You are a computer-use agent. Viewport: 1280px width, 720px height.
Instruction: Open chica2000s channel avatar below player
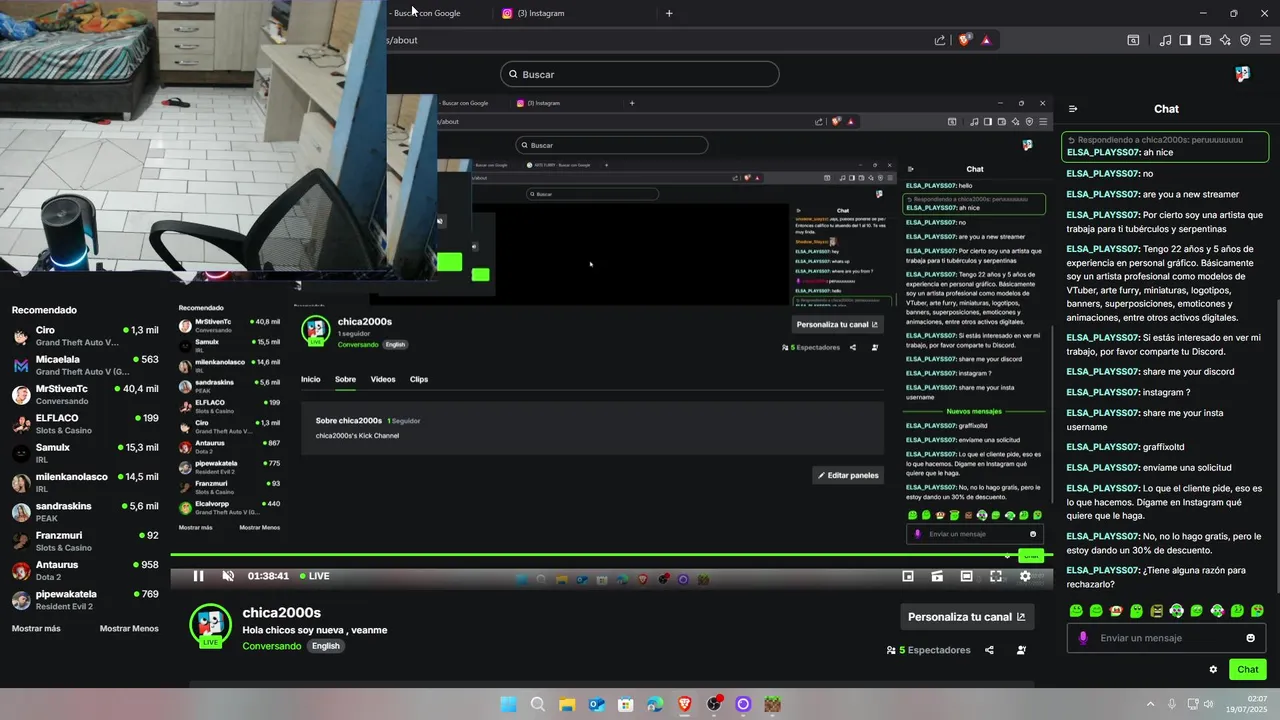210,625
